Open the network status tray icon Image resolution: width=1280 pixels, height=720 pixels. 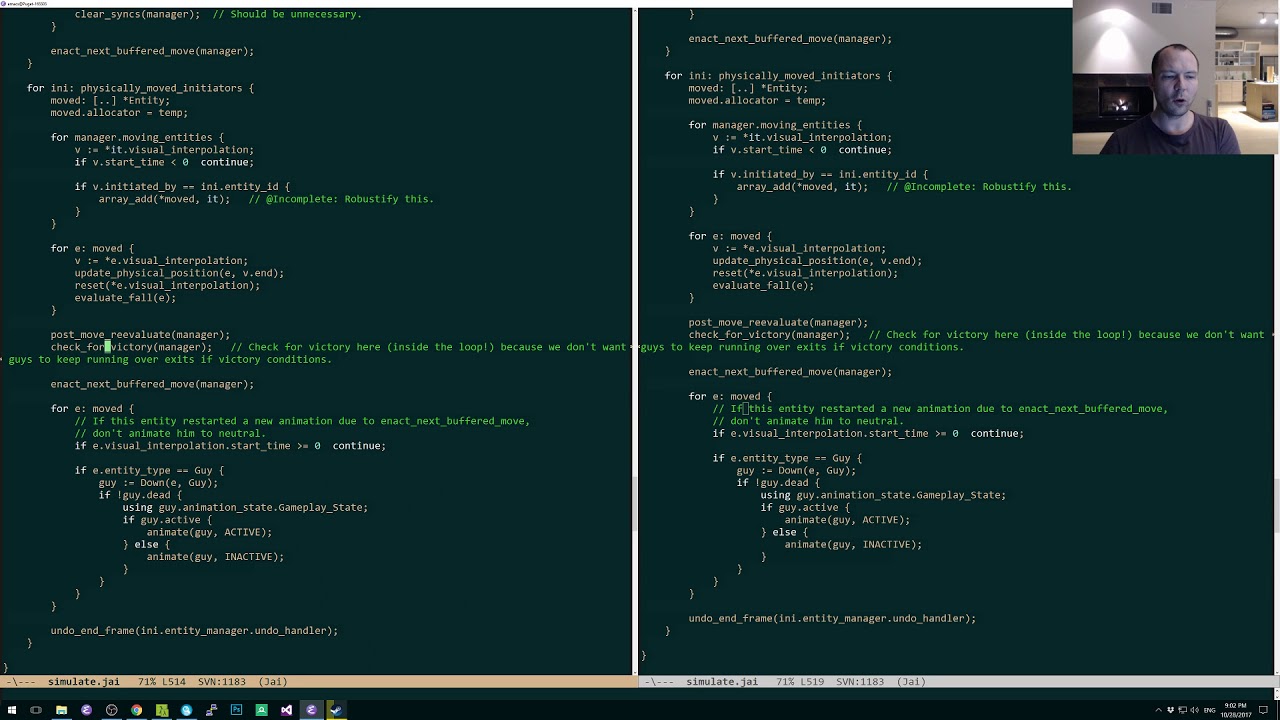click(x=1182, y=710)
